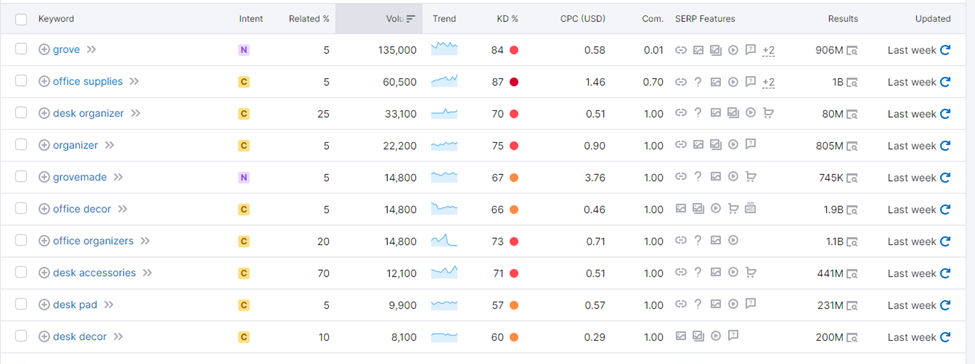Click plus icon beside desk organizer
Image resolution: width=975 pixels, height=364 pixels.
(x=44, y=113)
